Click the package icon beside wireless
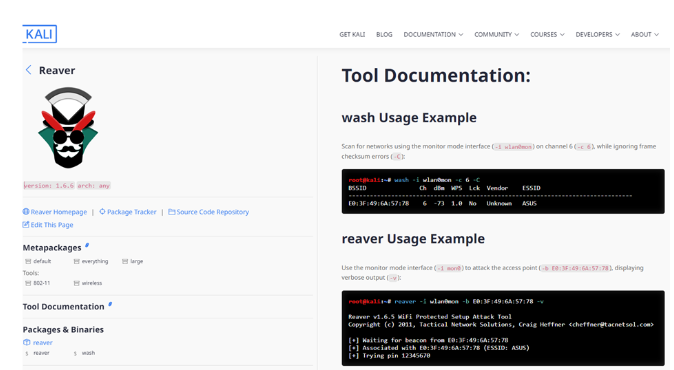This screenshot has height=370, width=674. 77,283
